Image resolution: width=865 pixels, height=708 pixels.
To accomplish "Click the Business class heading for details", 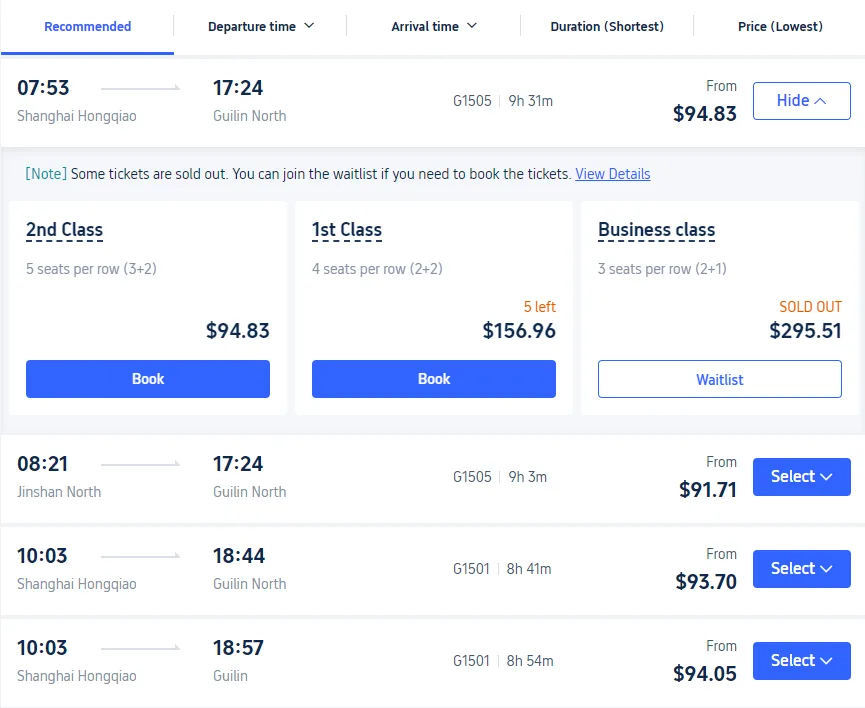I will tap(656, 230).
